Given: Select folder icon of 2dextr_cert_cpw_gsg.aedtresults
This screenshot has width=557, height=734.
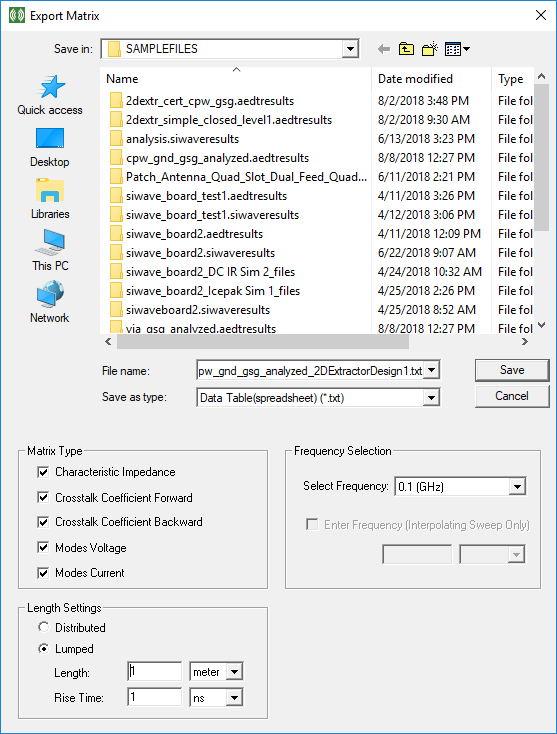Looking at the screenshot, I should [116, 101].
